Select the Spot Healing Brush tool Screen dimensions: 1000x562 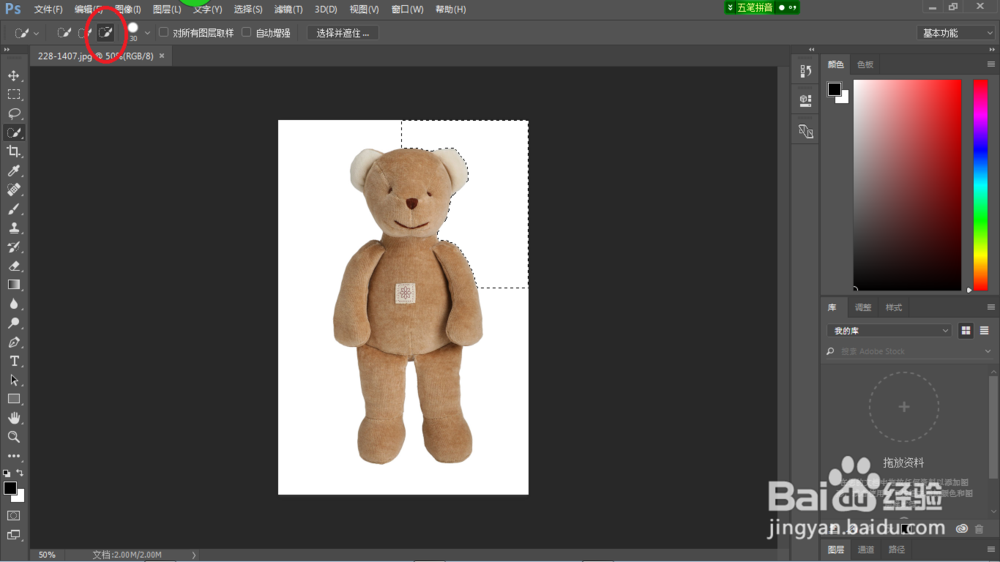pyautogui.click(x=13, y=189)
